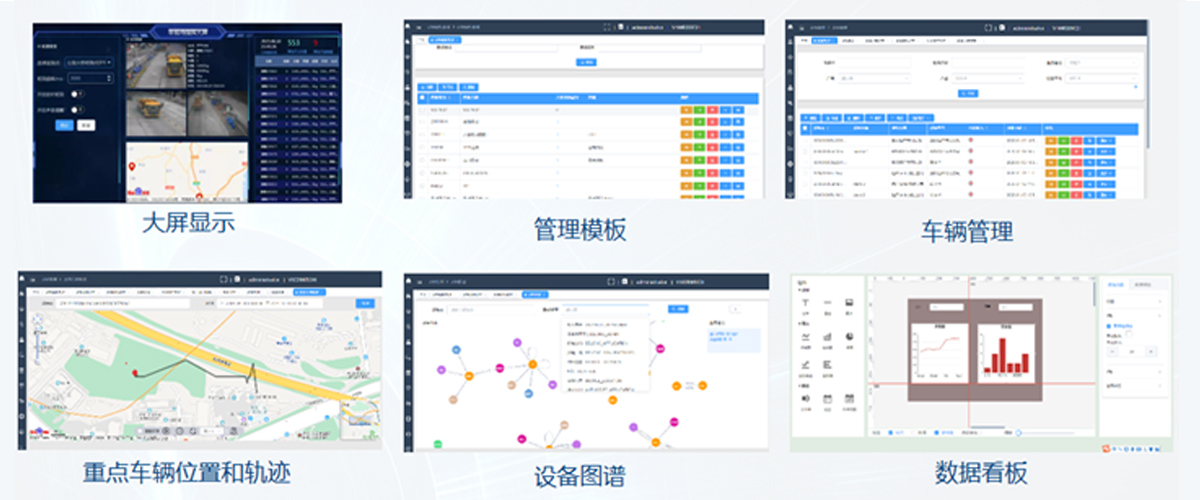This screenshot has height=500, width=1200.
Task: Click blue confirm button in big screen settings
Action: pos(65,125)
